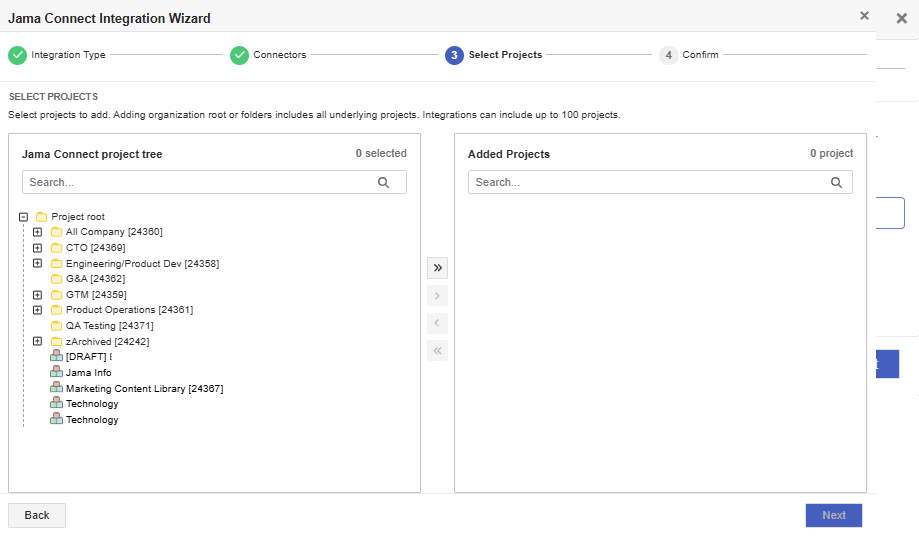
Task: Collapse the Project root node
Action: point(23,217)
